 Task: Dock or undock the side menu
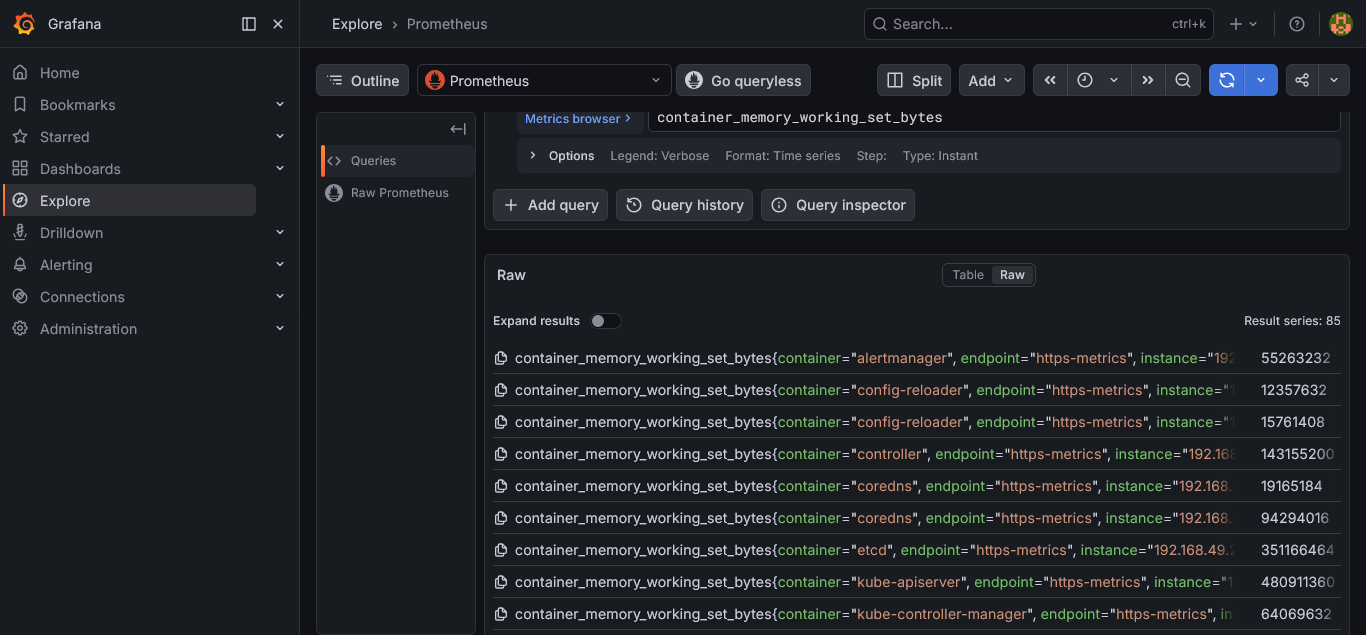[x=249, y=24]
